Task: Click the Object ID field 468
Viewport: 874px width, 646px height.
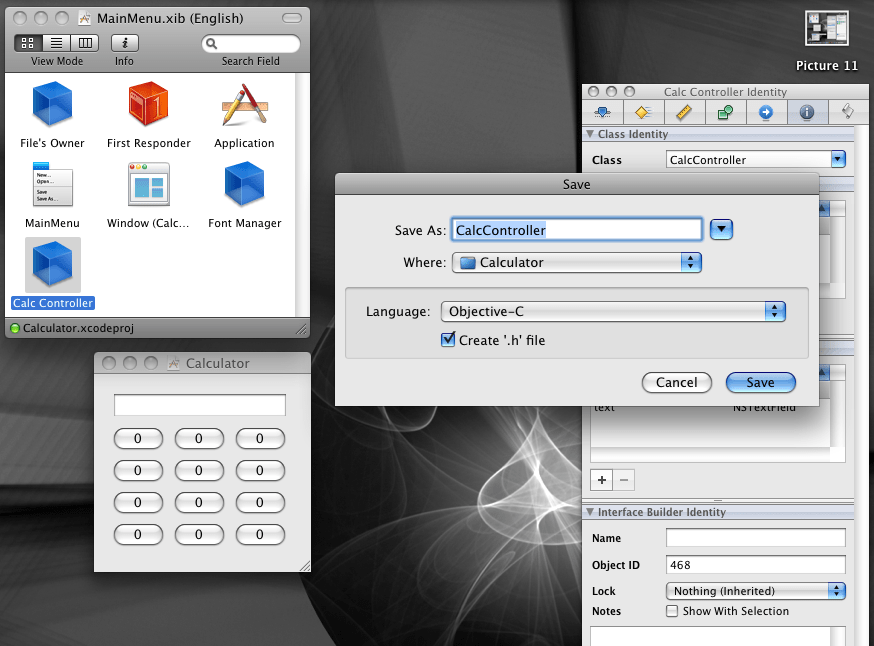Action: [755, 565]
